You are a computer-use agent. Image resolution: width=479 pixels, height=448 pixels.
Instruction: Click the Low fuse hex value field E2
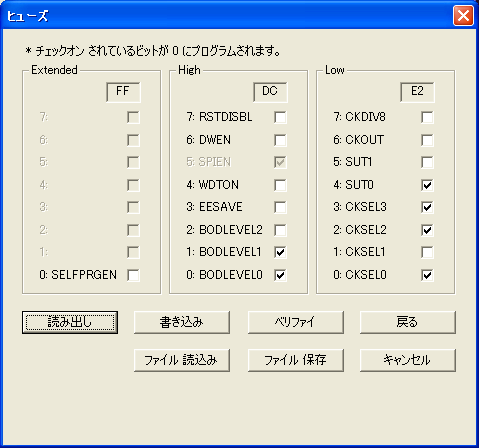click(x=417, y=92)
